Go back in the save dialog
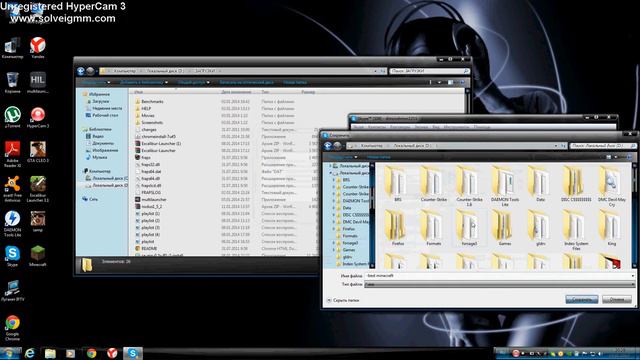640x360 pixels. point(328,146)
